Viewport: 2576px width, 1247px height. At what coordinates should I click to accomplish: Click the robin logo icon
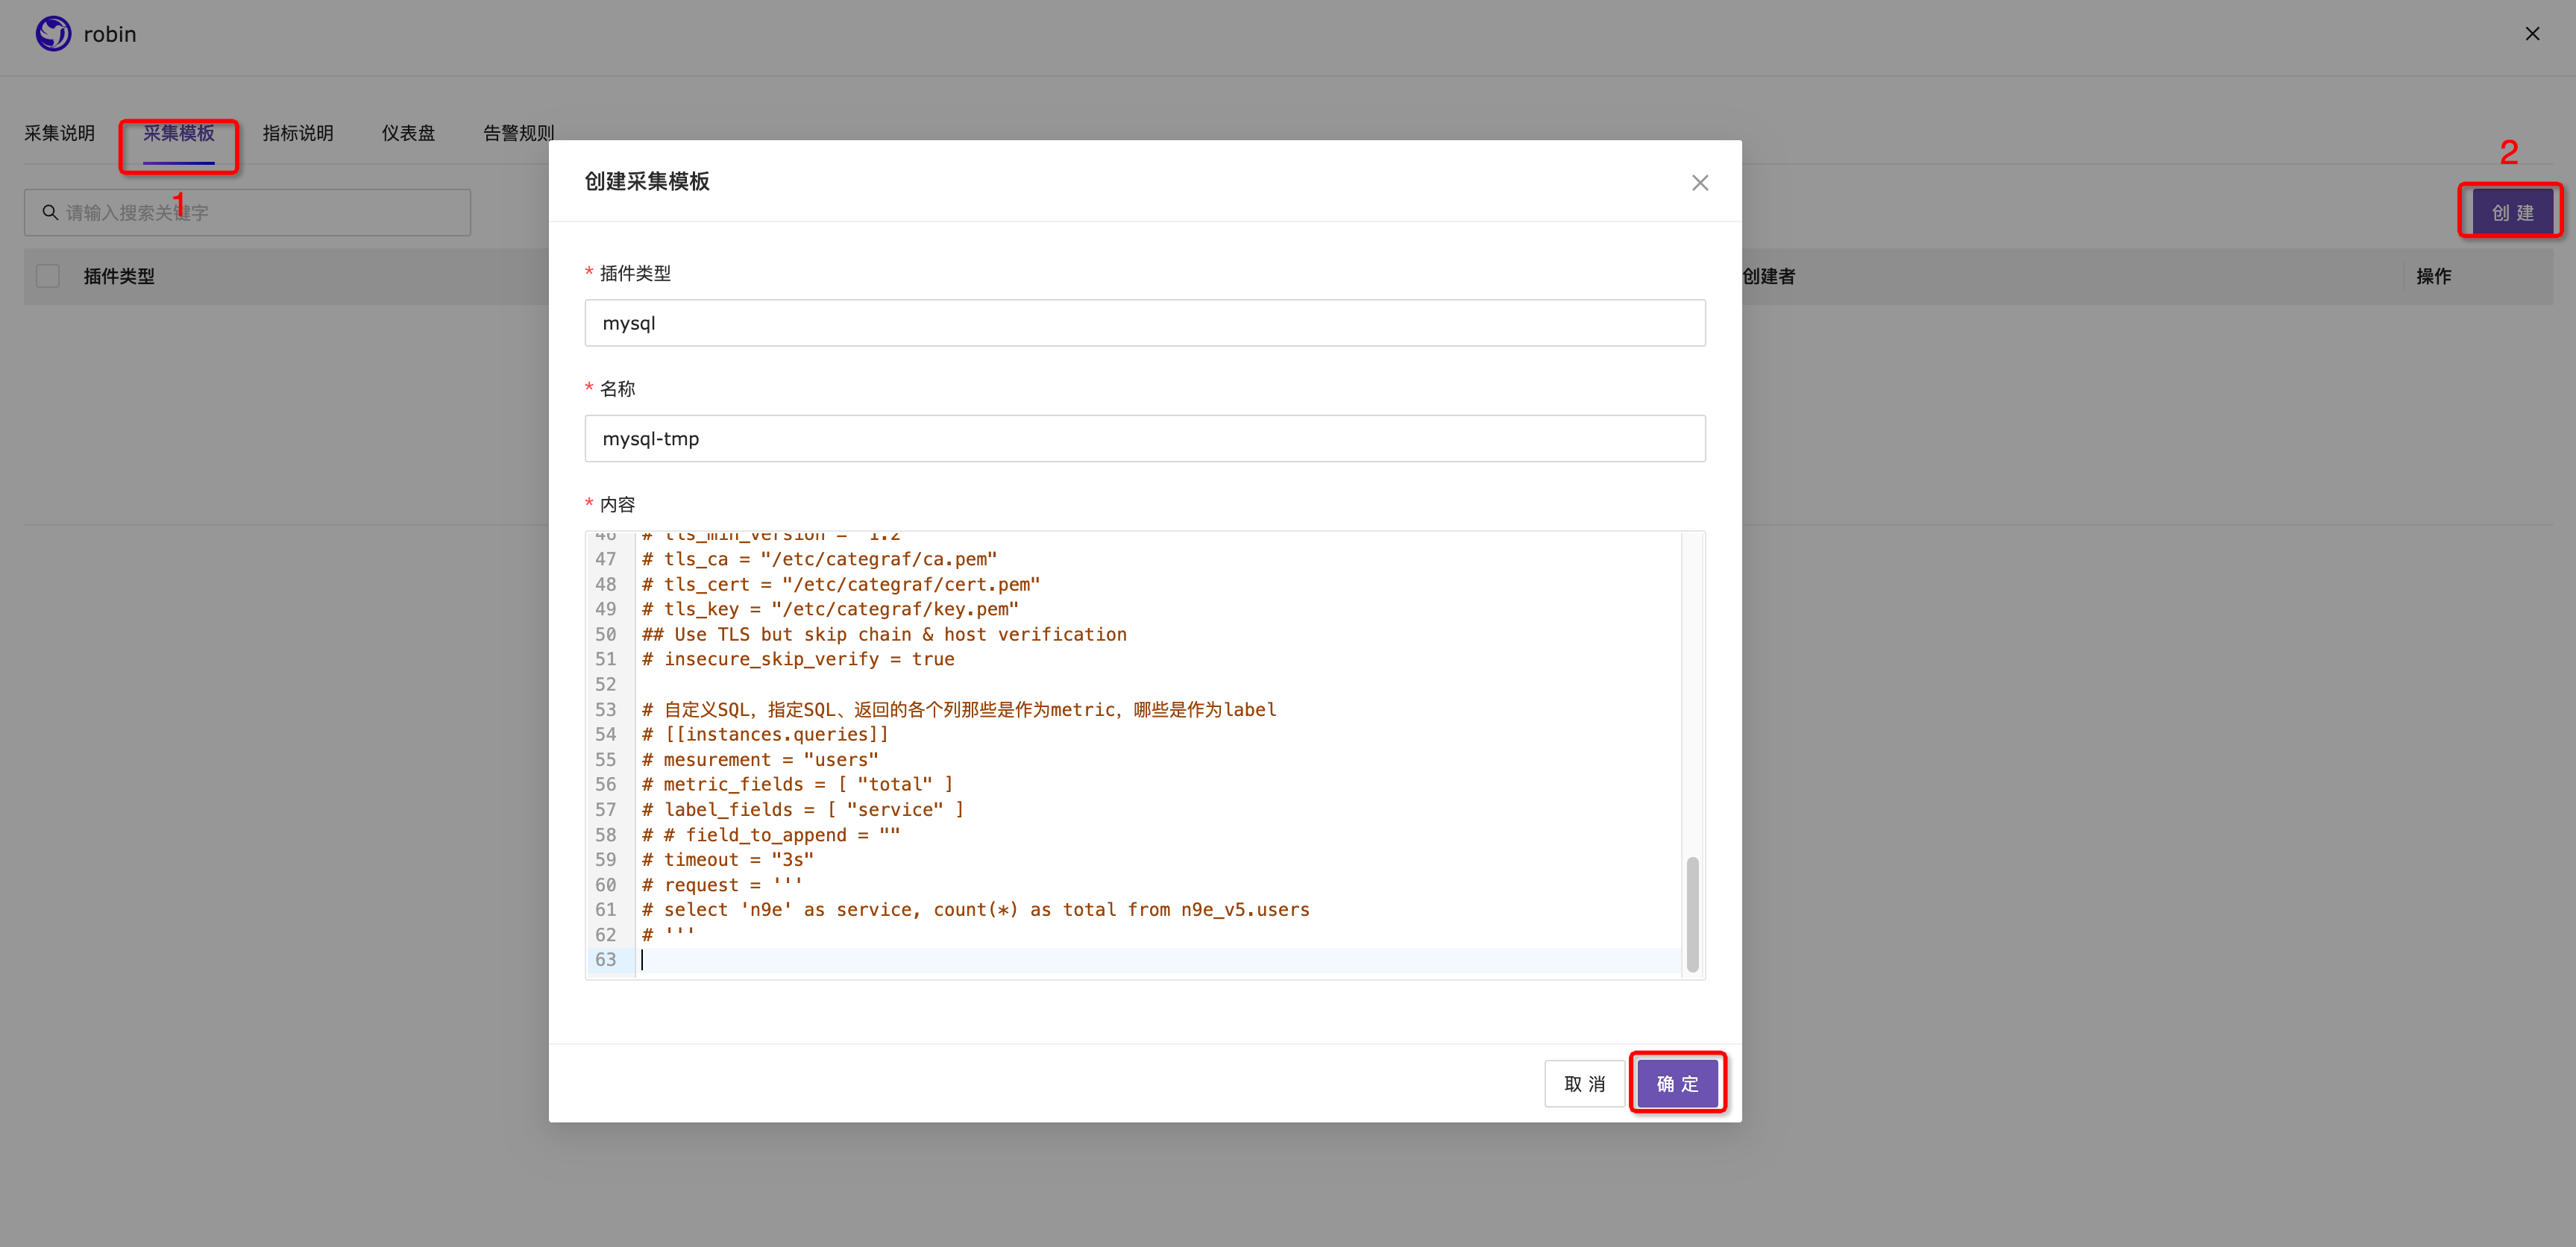(53, 34)
